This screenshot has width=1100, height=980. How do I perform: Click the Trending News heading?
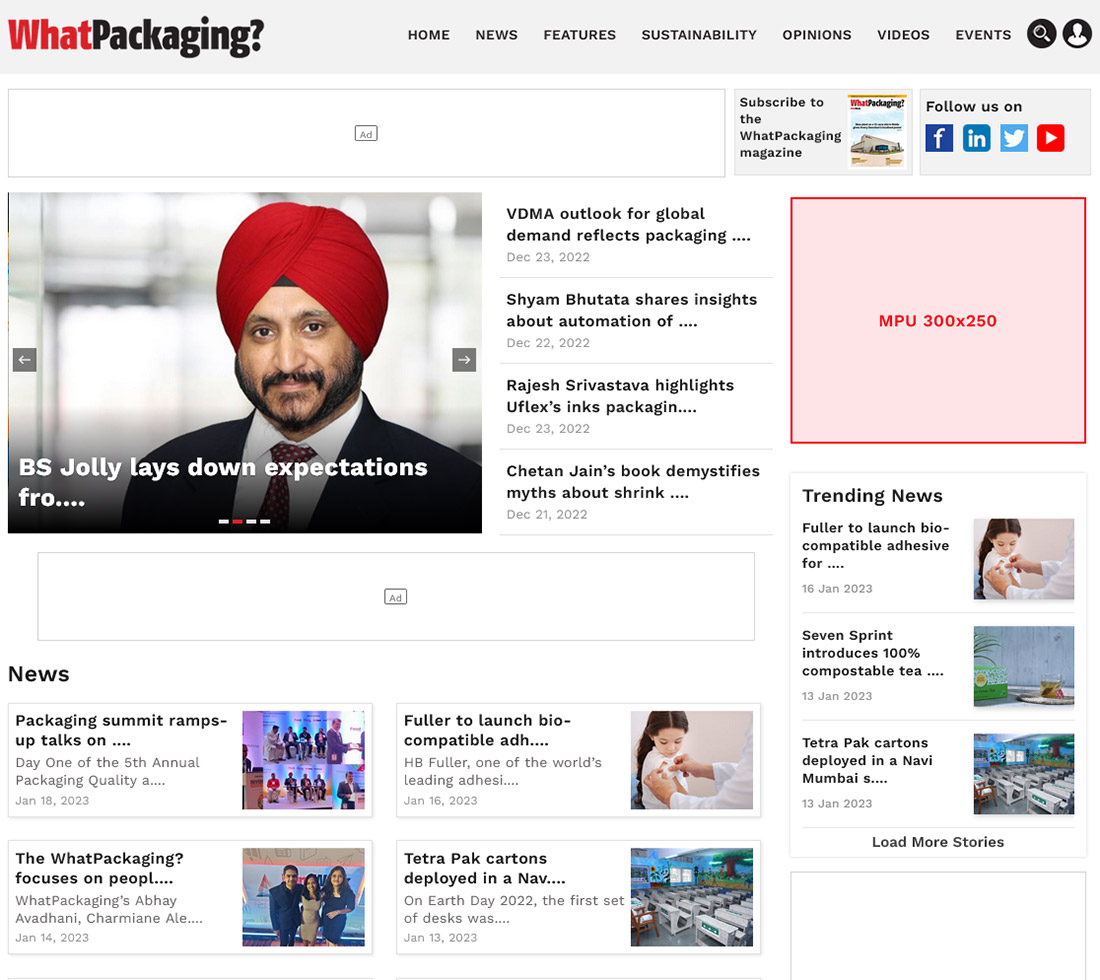pos(872,496)
